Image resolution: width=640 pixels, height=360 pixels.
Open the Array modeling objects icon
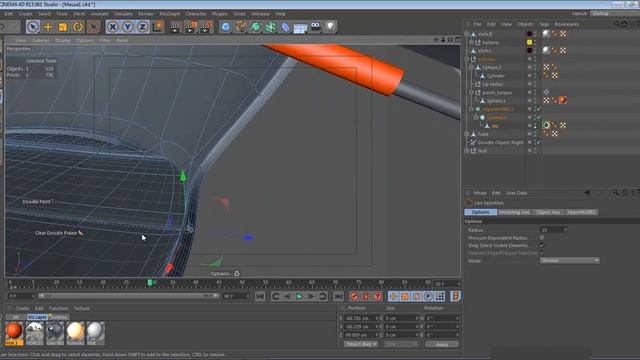coord(270,27)
